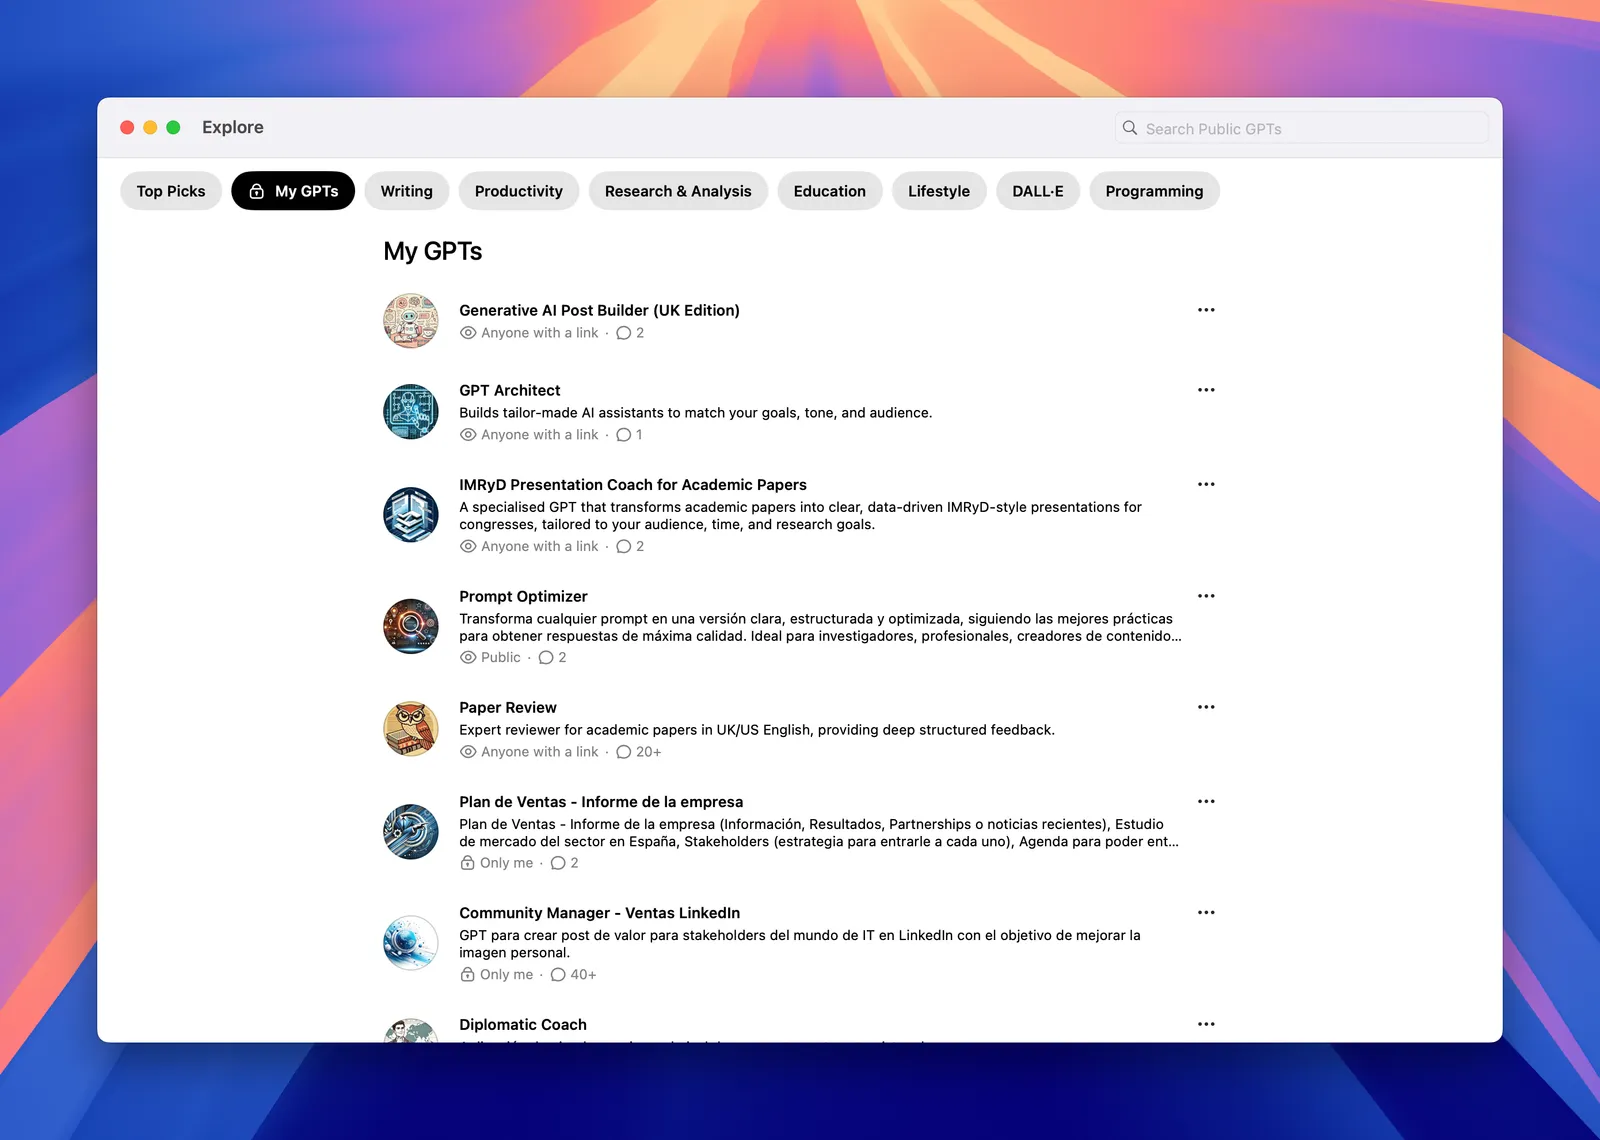Open more options menu for GPT Architect
This screenshot has width=1600, height=1140.
(x=1206, y=390)
